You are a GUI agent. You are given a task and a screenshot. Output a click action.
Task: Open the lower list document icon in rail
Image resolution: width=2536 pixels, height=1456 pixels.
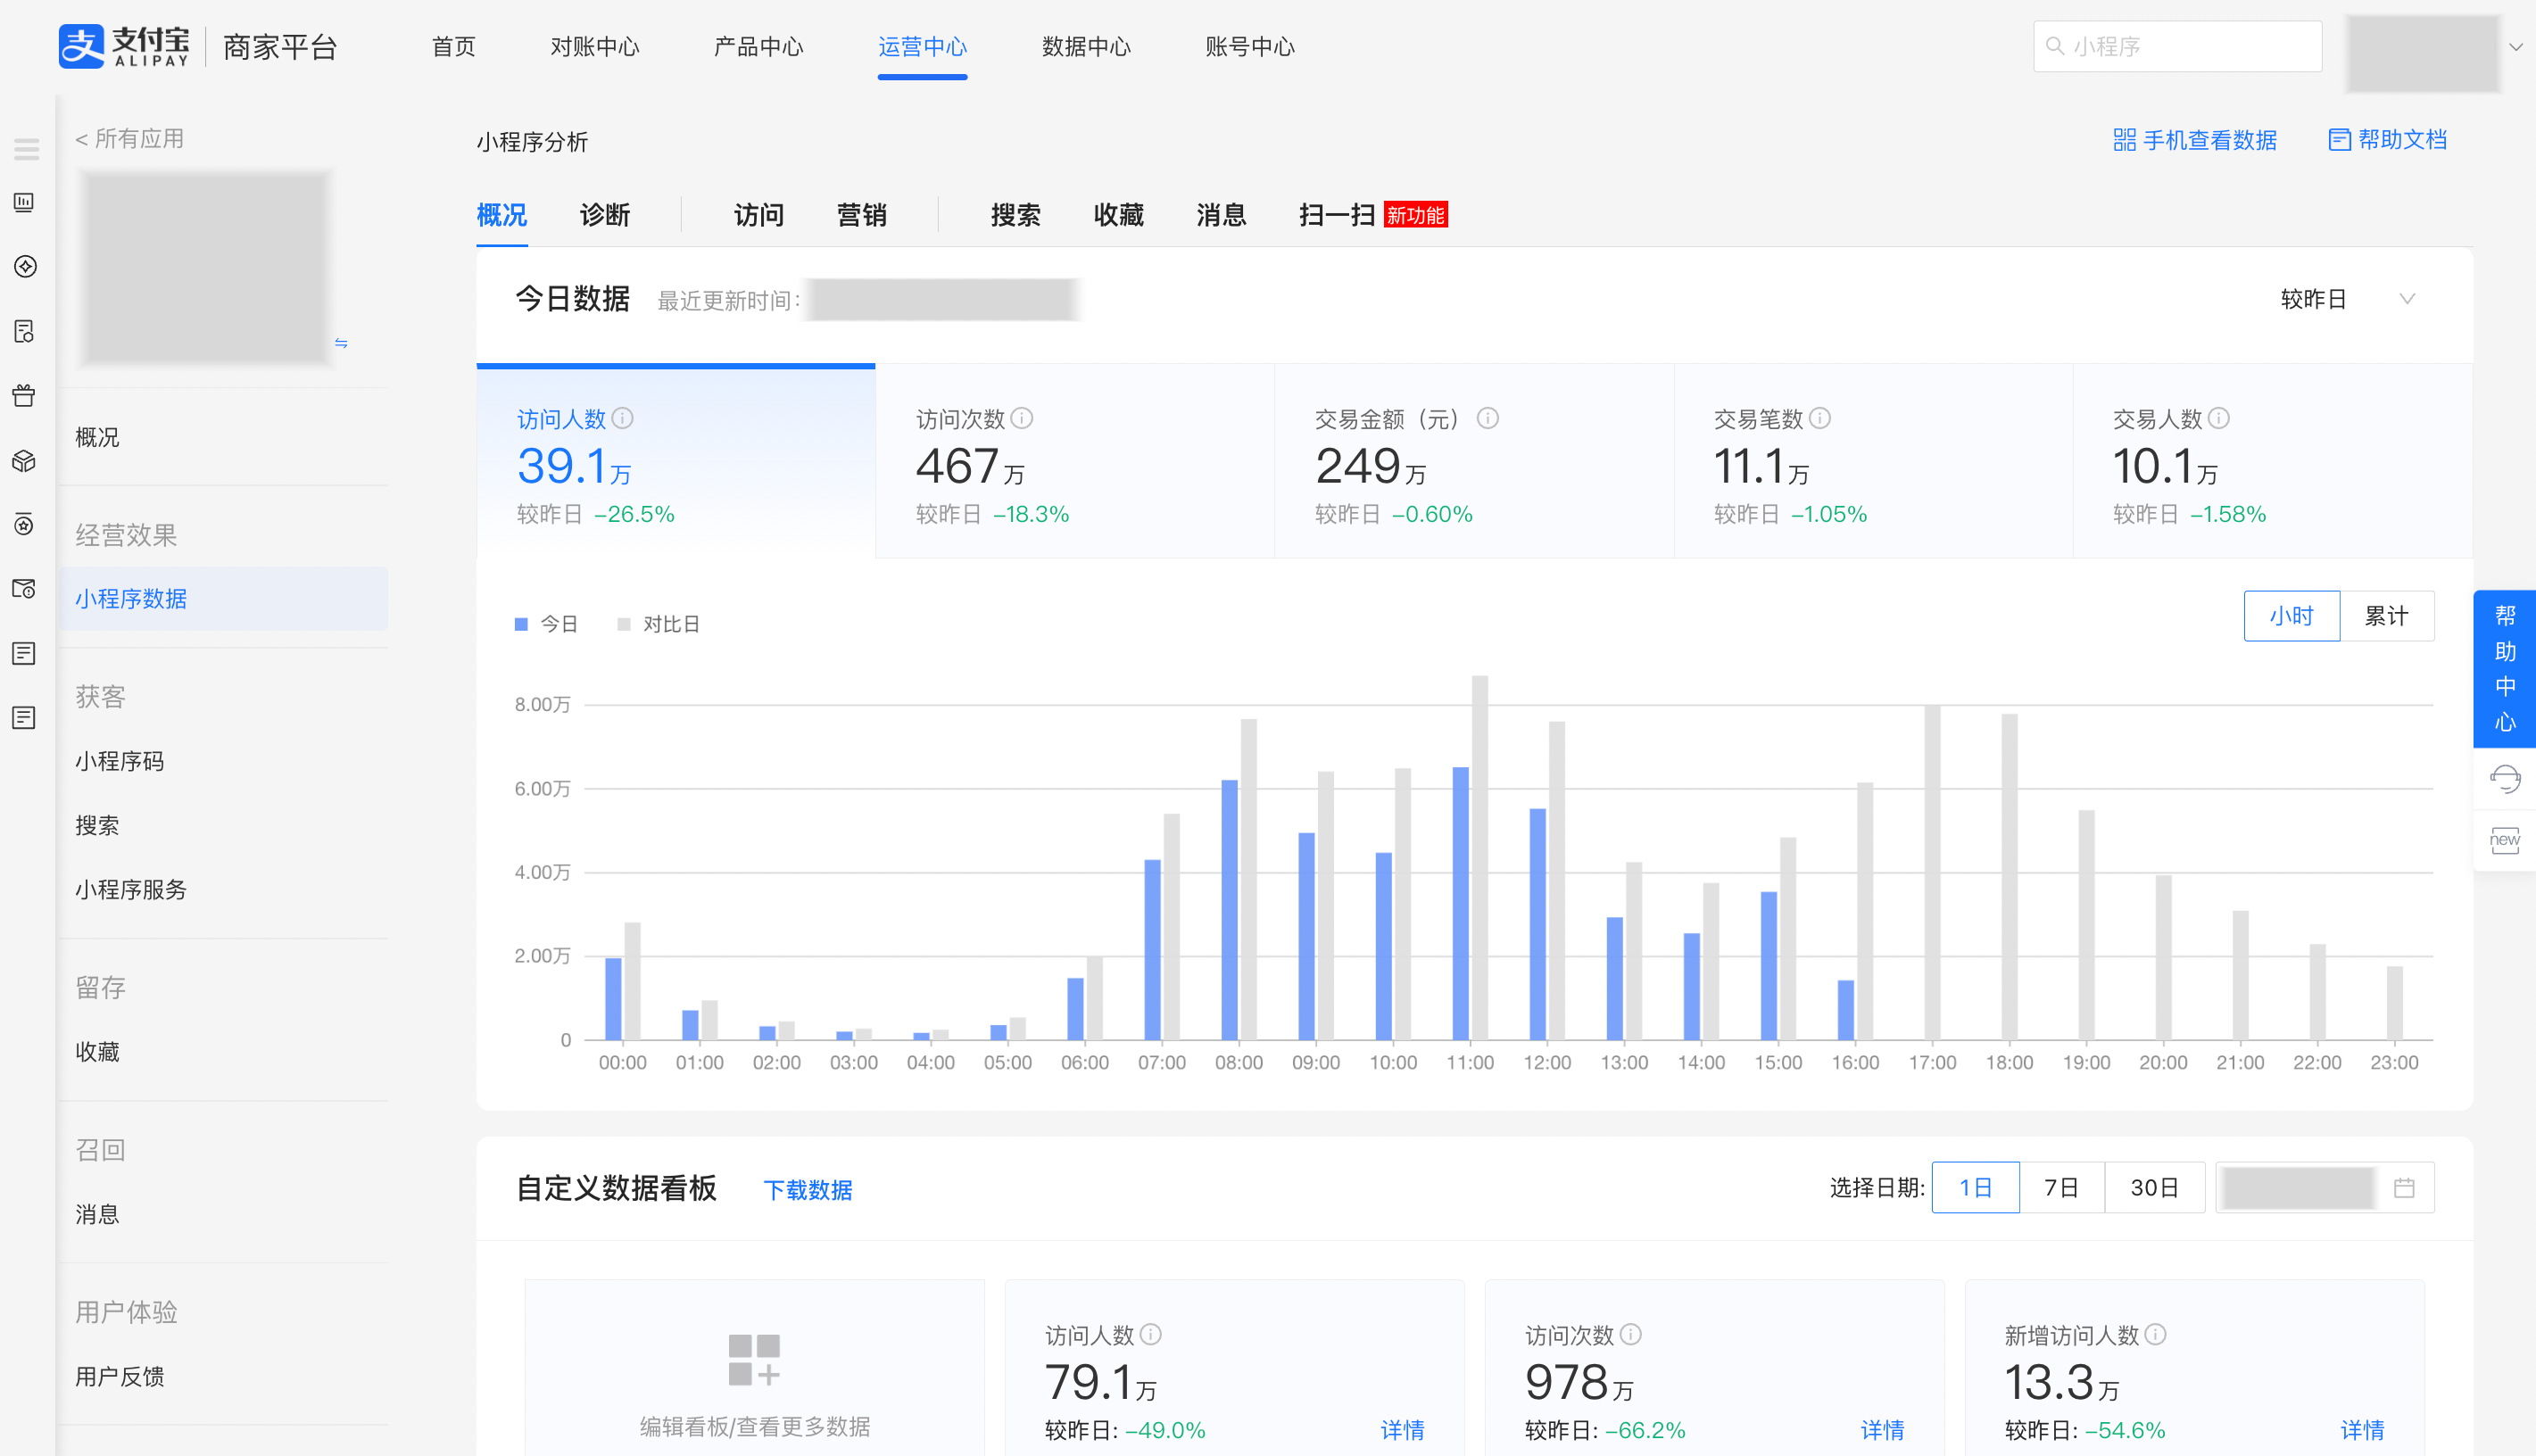click(x=25, y=717)
